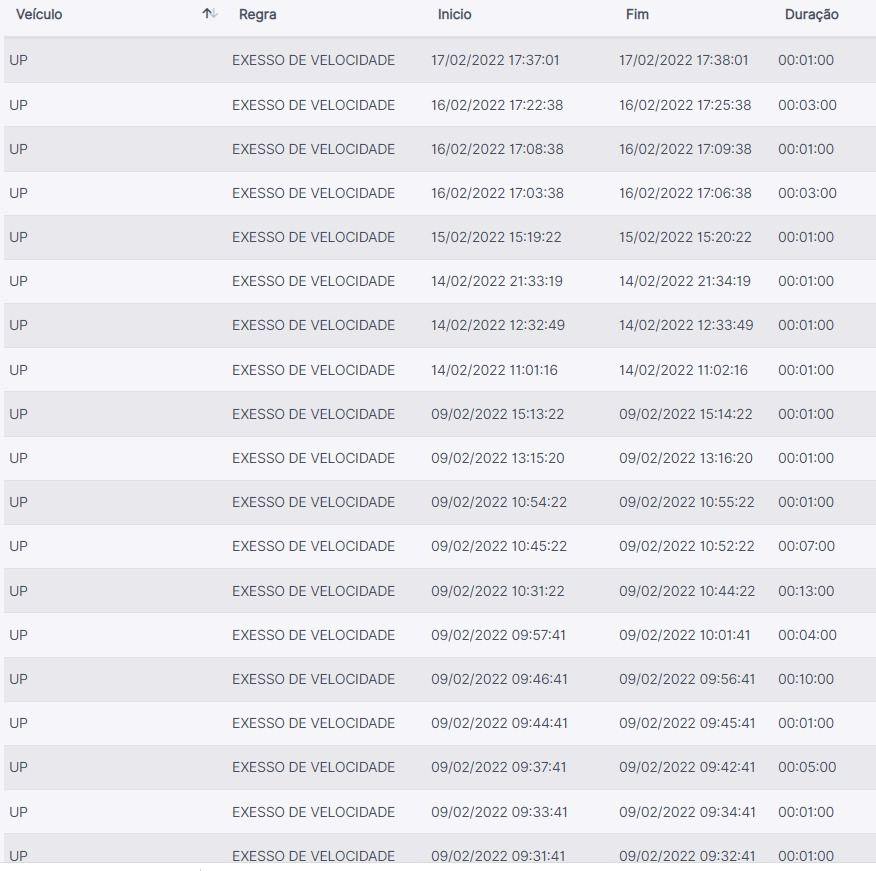Click the sort arrows icon beside Veículo
876x871 pixels.
point(209,14)
